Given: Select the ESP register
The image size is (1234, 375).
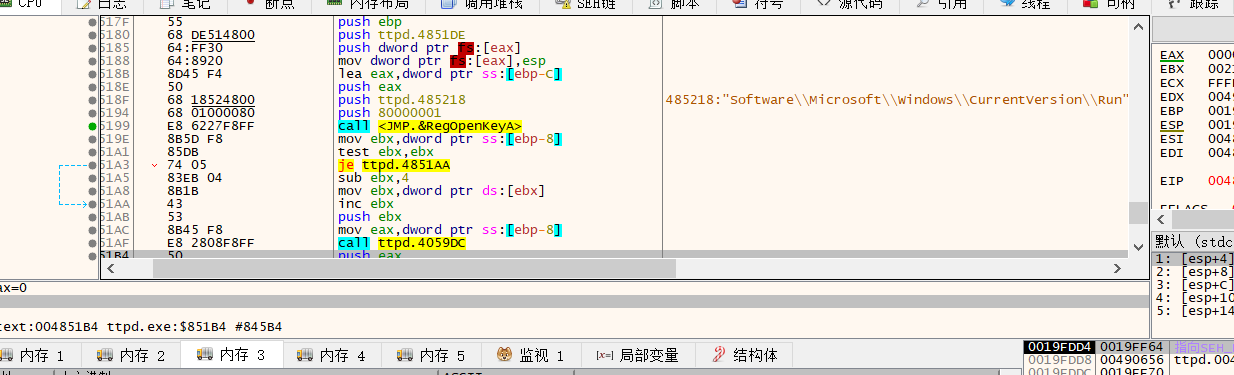Looking at the screenshot, I should tap(1171, 125).
